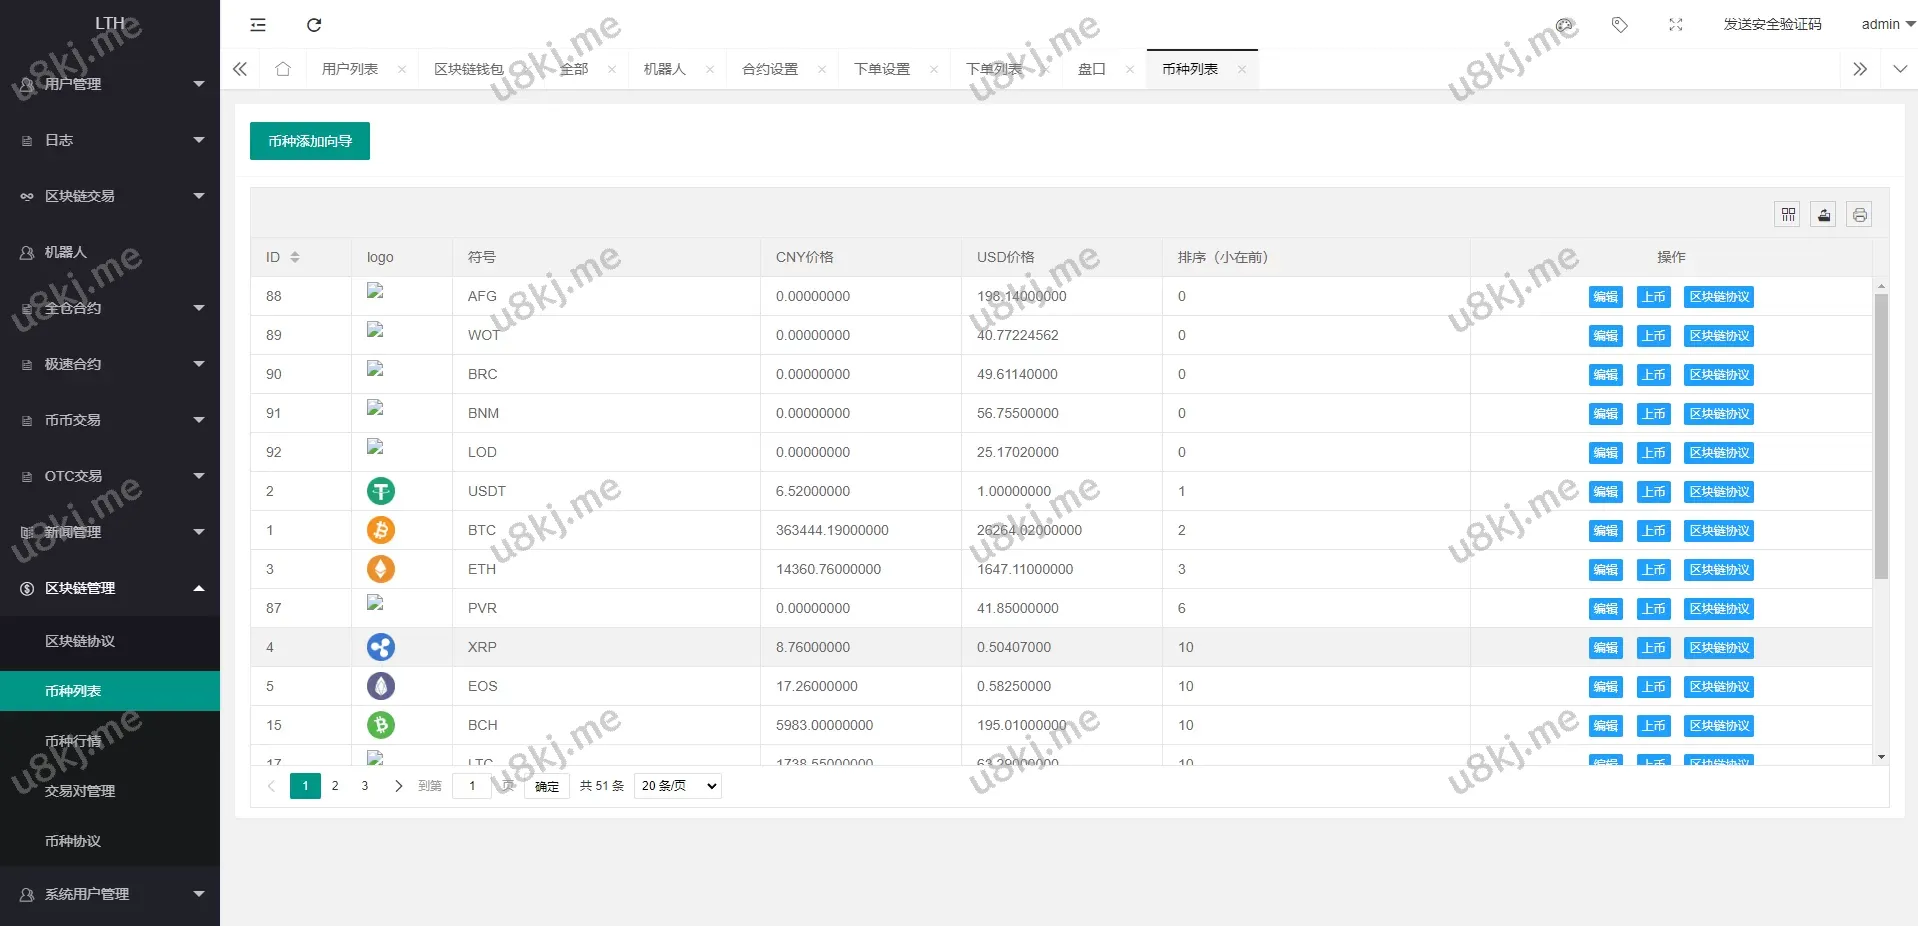Open 交易对管理 in the sidebar
1918x926 pixels.
(x=80, y=791)
